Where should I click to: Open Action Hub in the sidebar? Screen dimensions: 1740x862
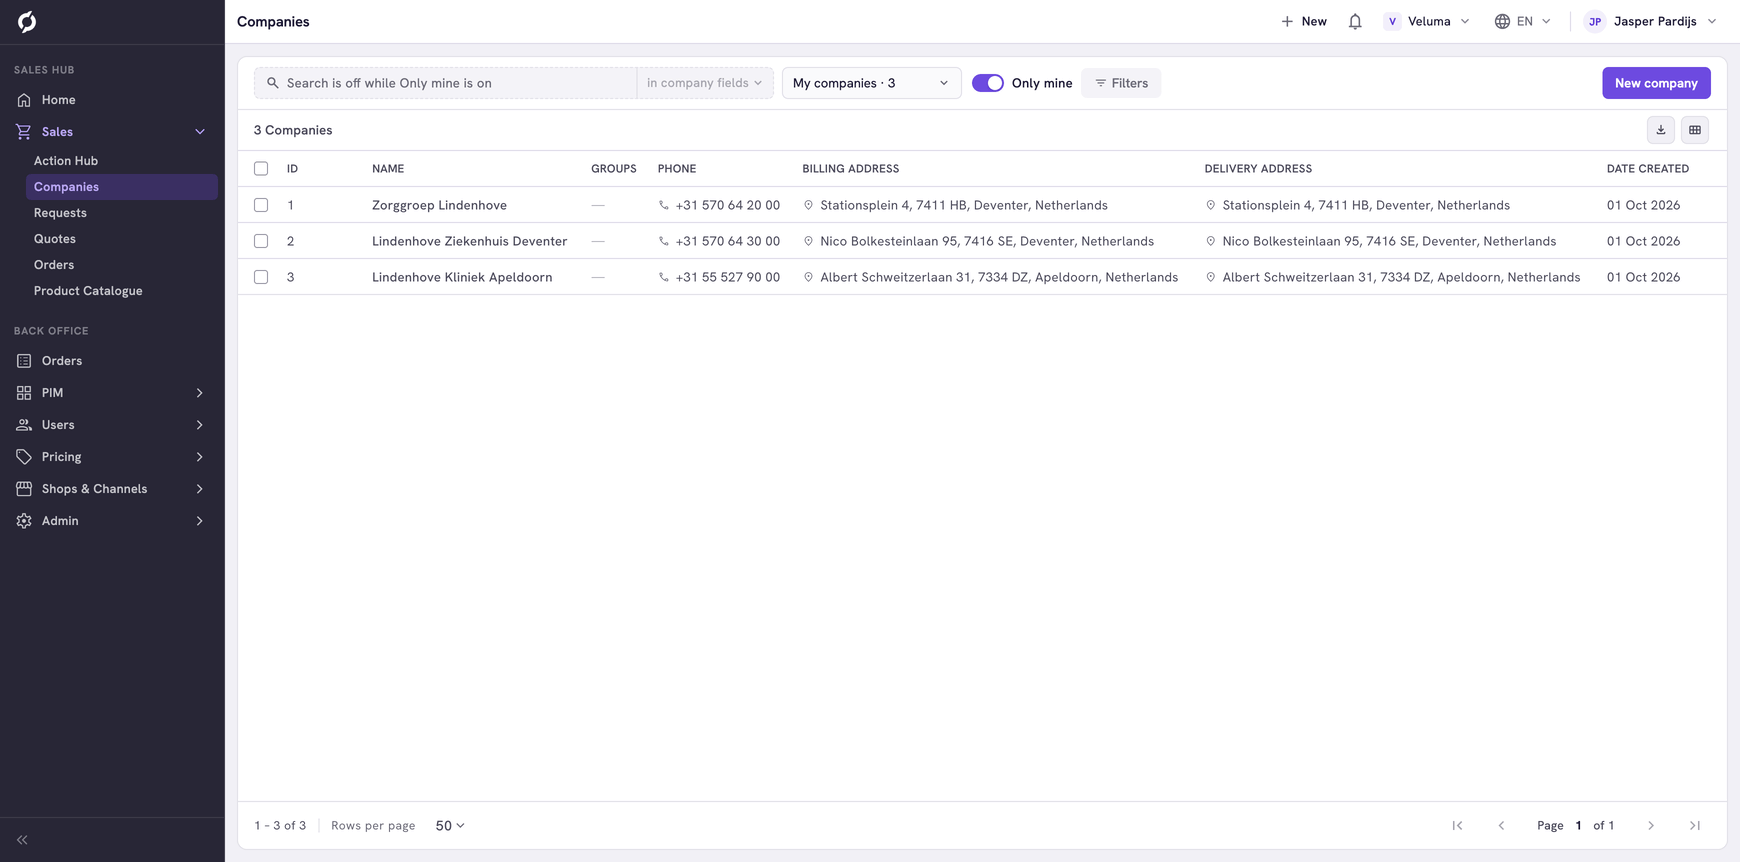[x=122, y=161]
